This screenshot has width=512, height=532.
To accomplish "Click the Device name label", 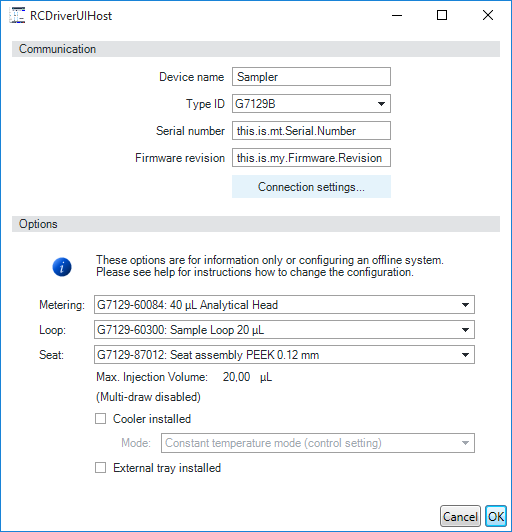I will click(x=192, y=77).
